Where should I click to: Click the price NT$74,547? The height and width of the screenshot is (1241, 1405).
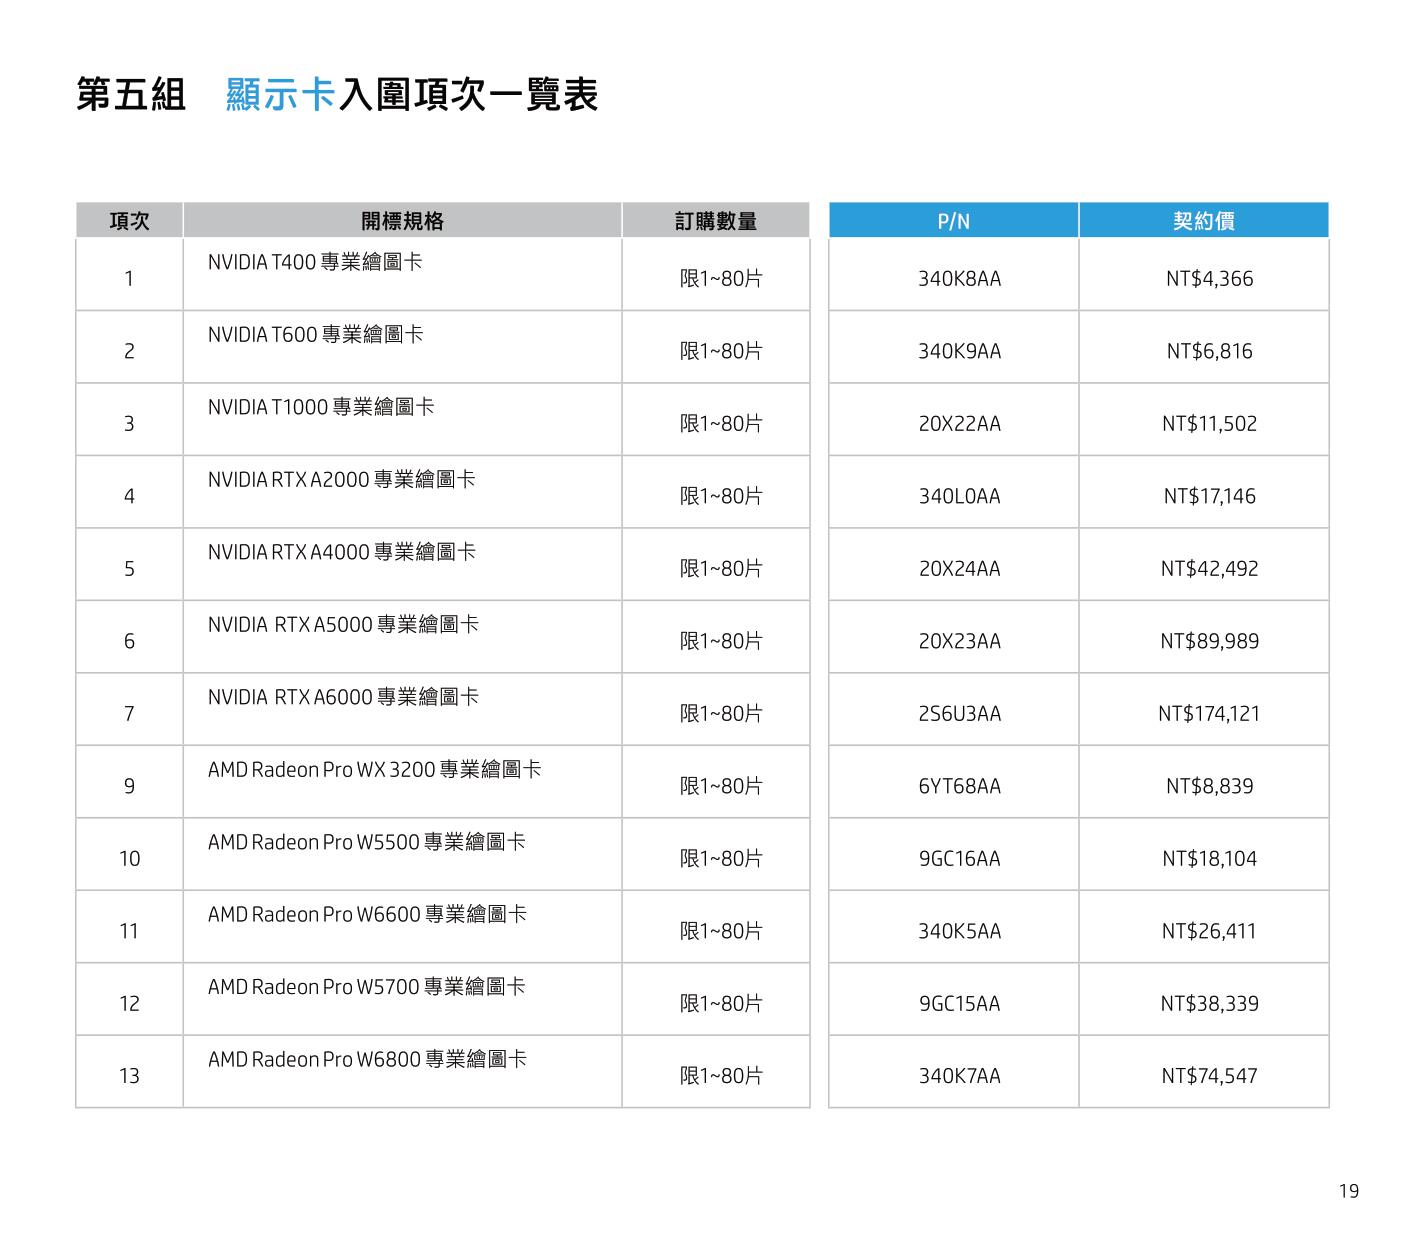point(1209,1077)
